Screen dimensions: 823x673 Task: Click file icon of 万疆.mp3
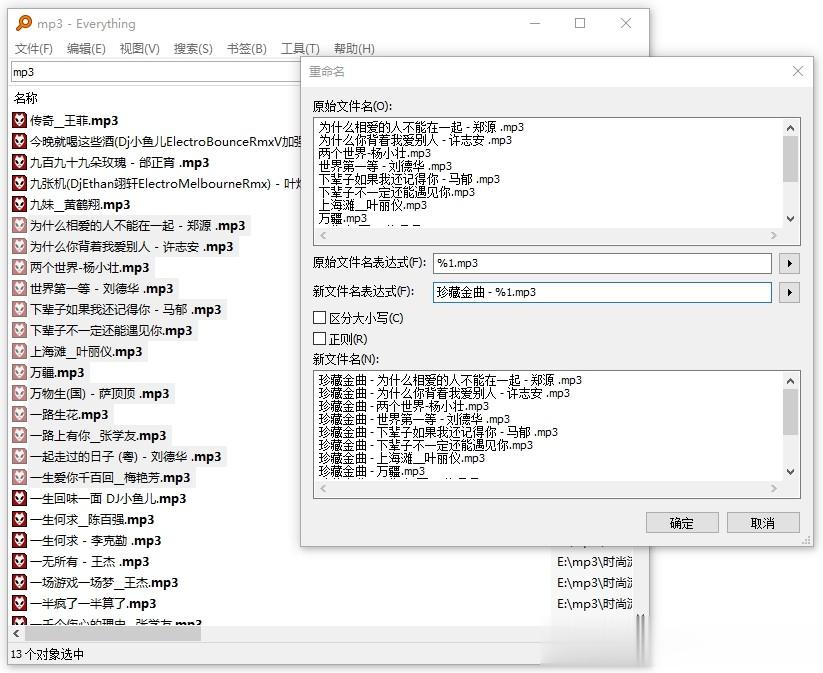click(19, 372)
